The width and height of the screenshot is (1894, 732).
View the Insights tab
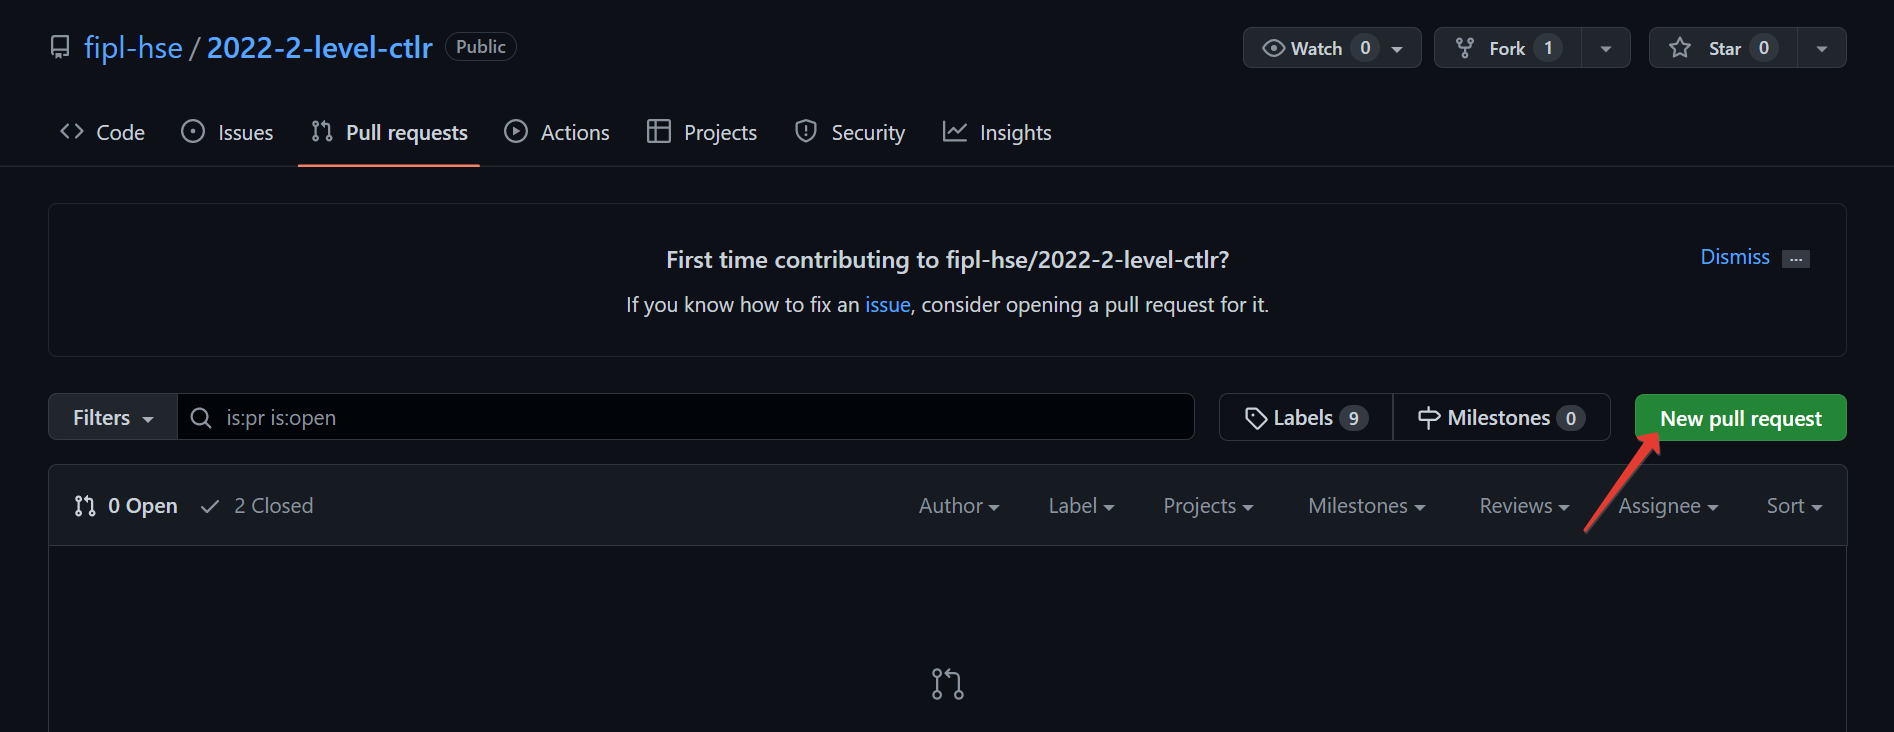tap(997, 132)
